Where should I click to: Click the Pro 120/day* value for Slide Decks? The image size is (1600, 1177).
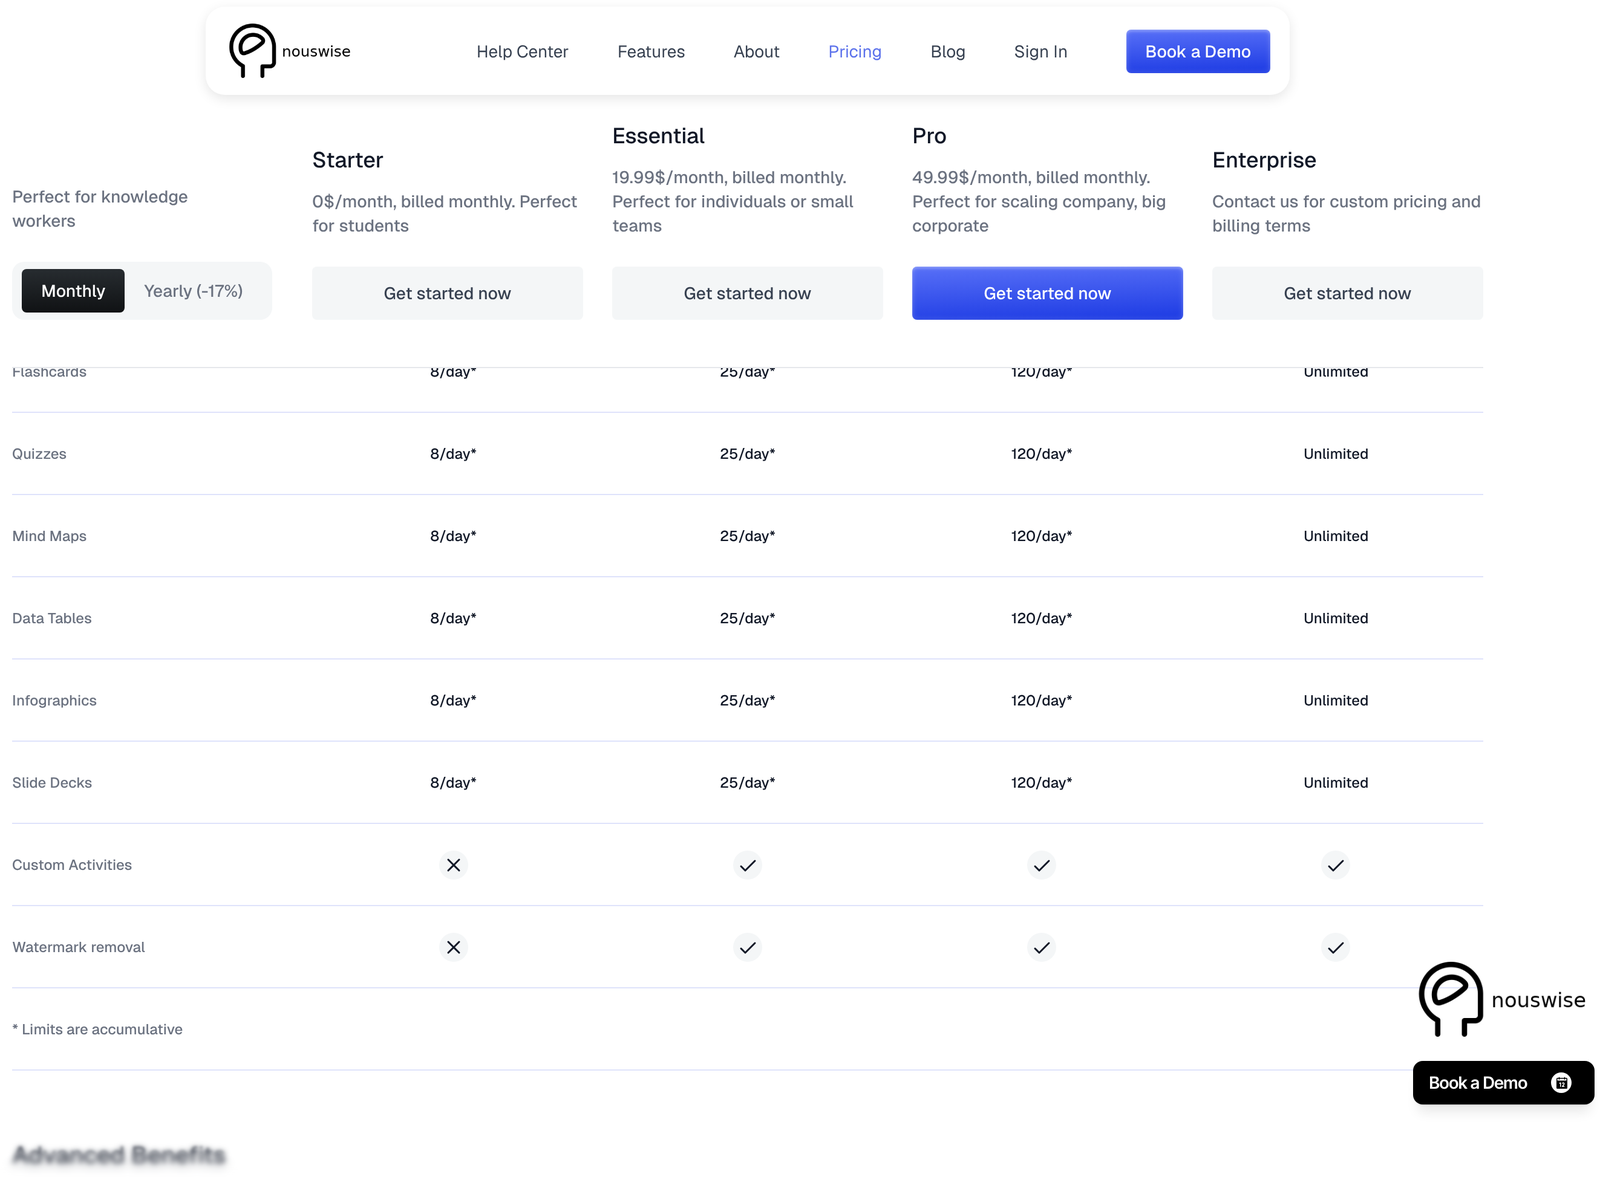(x=1041, y=783)
